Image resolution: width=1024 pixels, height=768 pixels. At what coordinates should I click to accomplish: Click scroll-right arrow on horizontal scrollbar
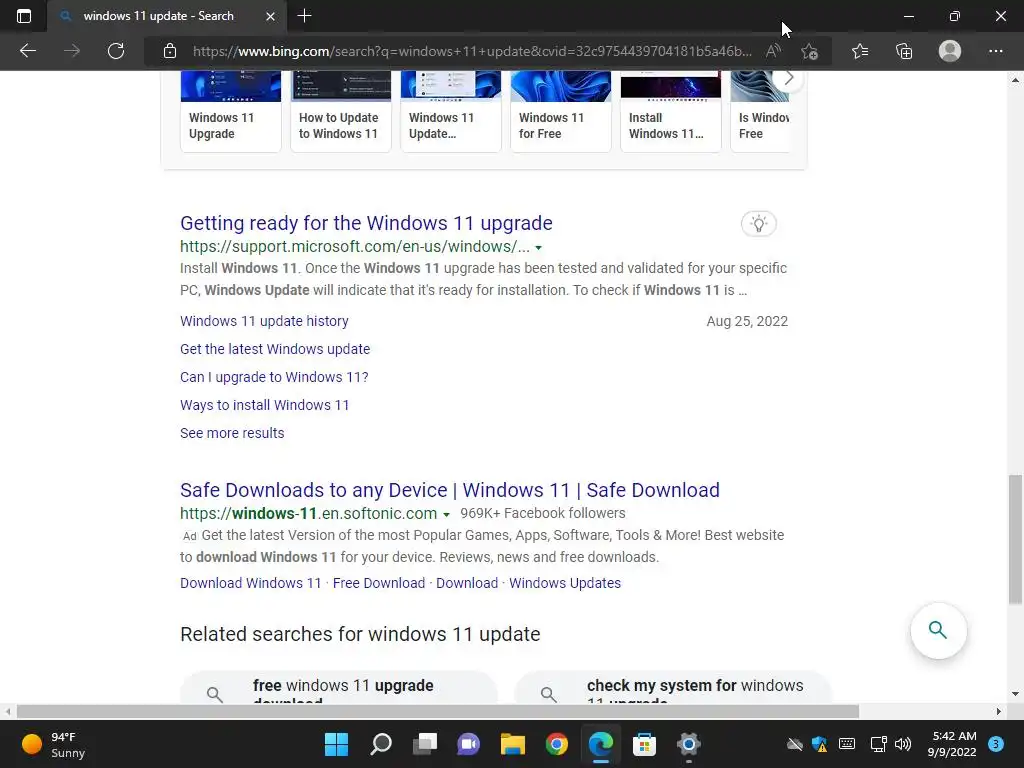999,711
